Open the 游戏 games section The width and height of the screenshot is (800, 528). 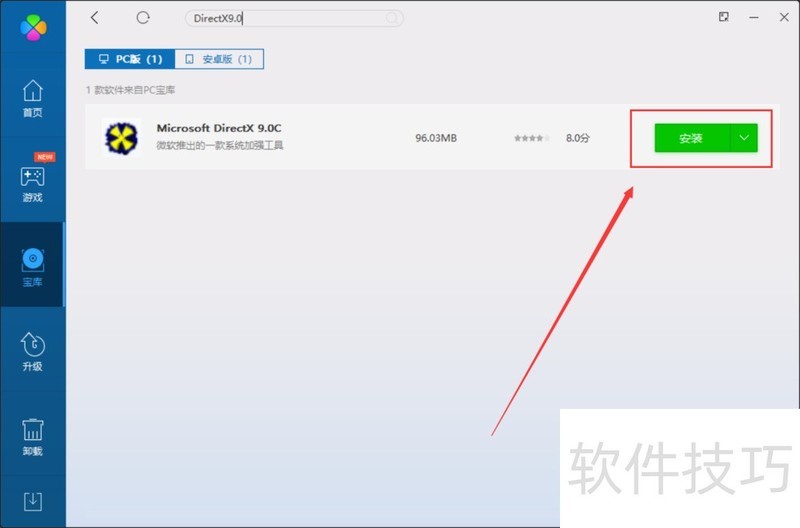tap(33, 184)
